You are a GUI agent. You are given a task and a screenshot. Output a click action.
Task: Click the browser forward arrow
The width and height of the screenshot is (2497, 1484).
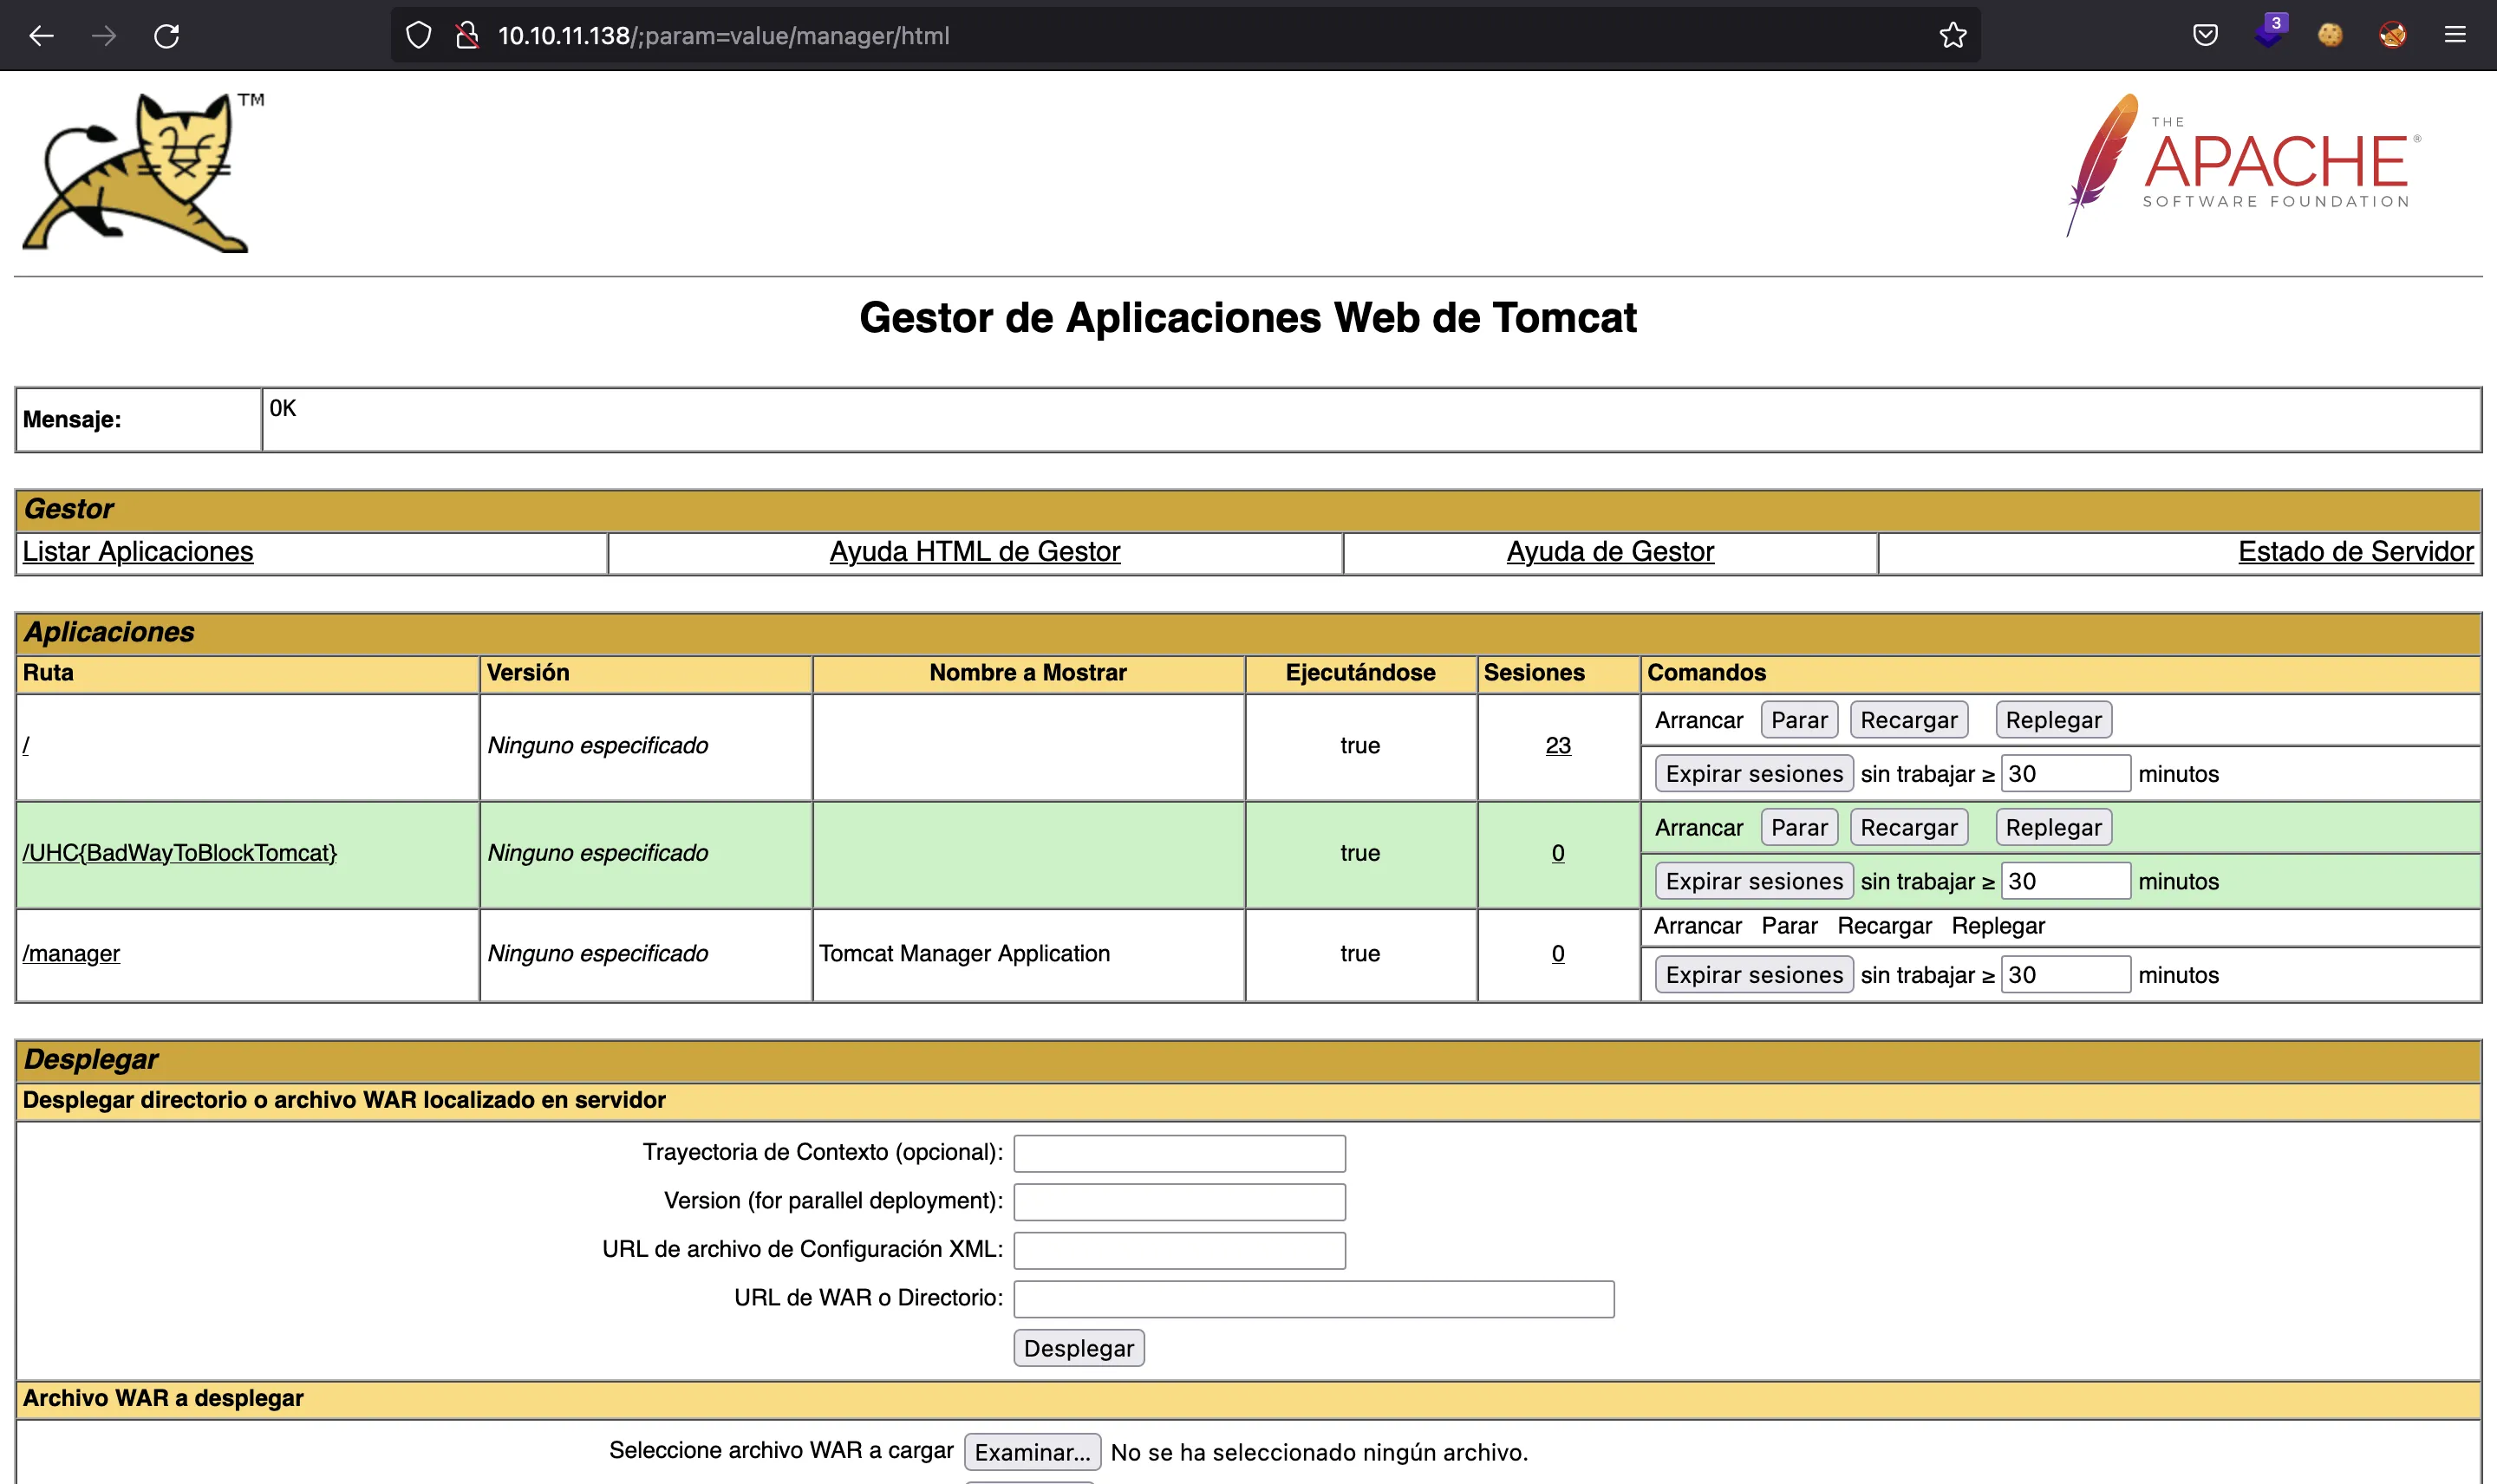(104, 36)
